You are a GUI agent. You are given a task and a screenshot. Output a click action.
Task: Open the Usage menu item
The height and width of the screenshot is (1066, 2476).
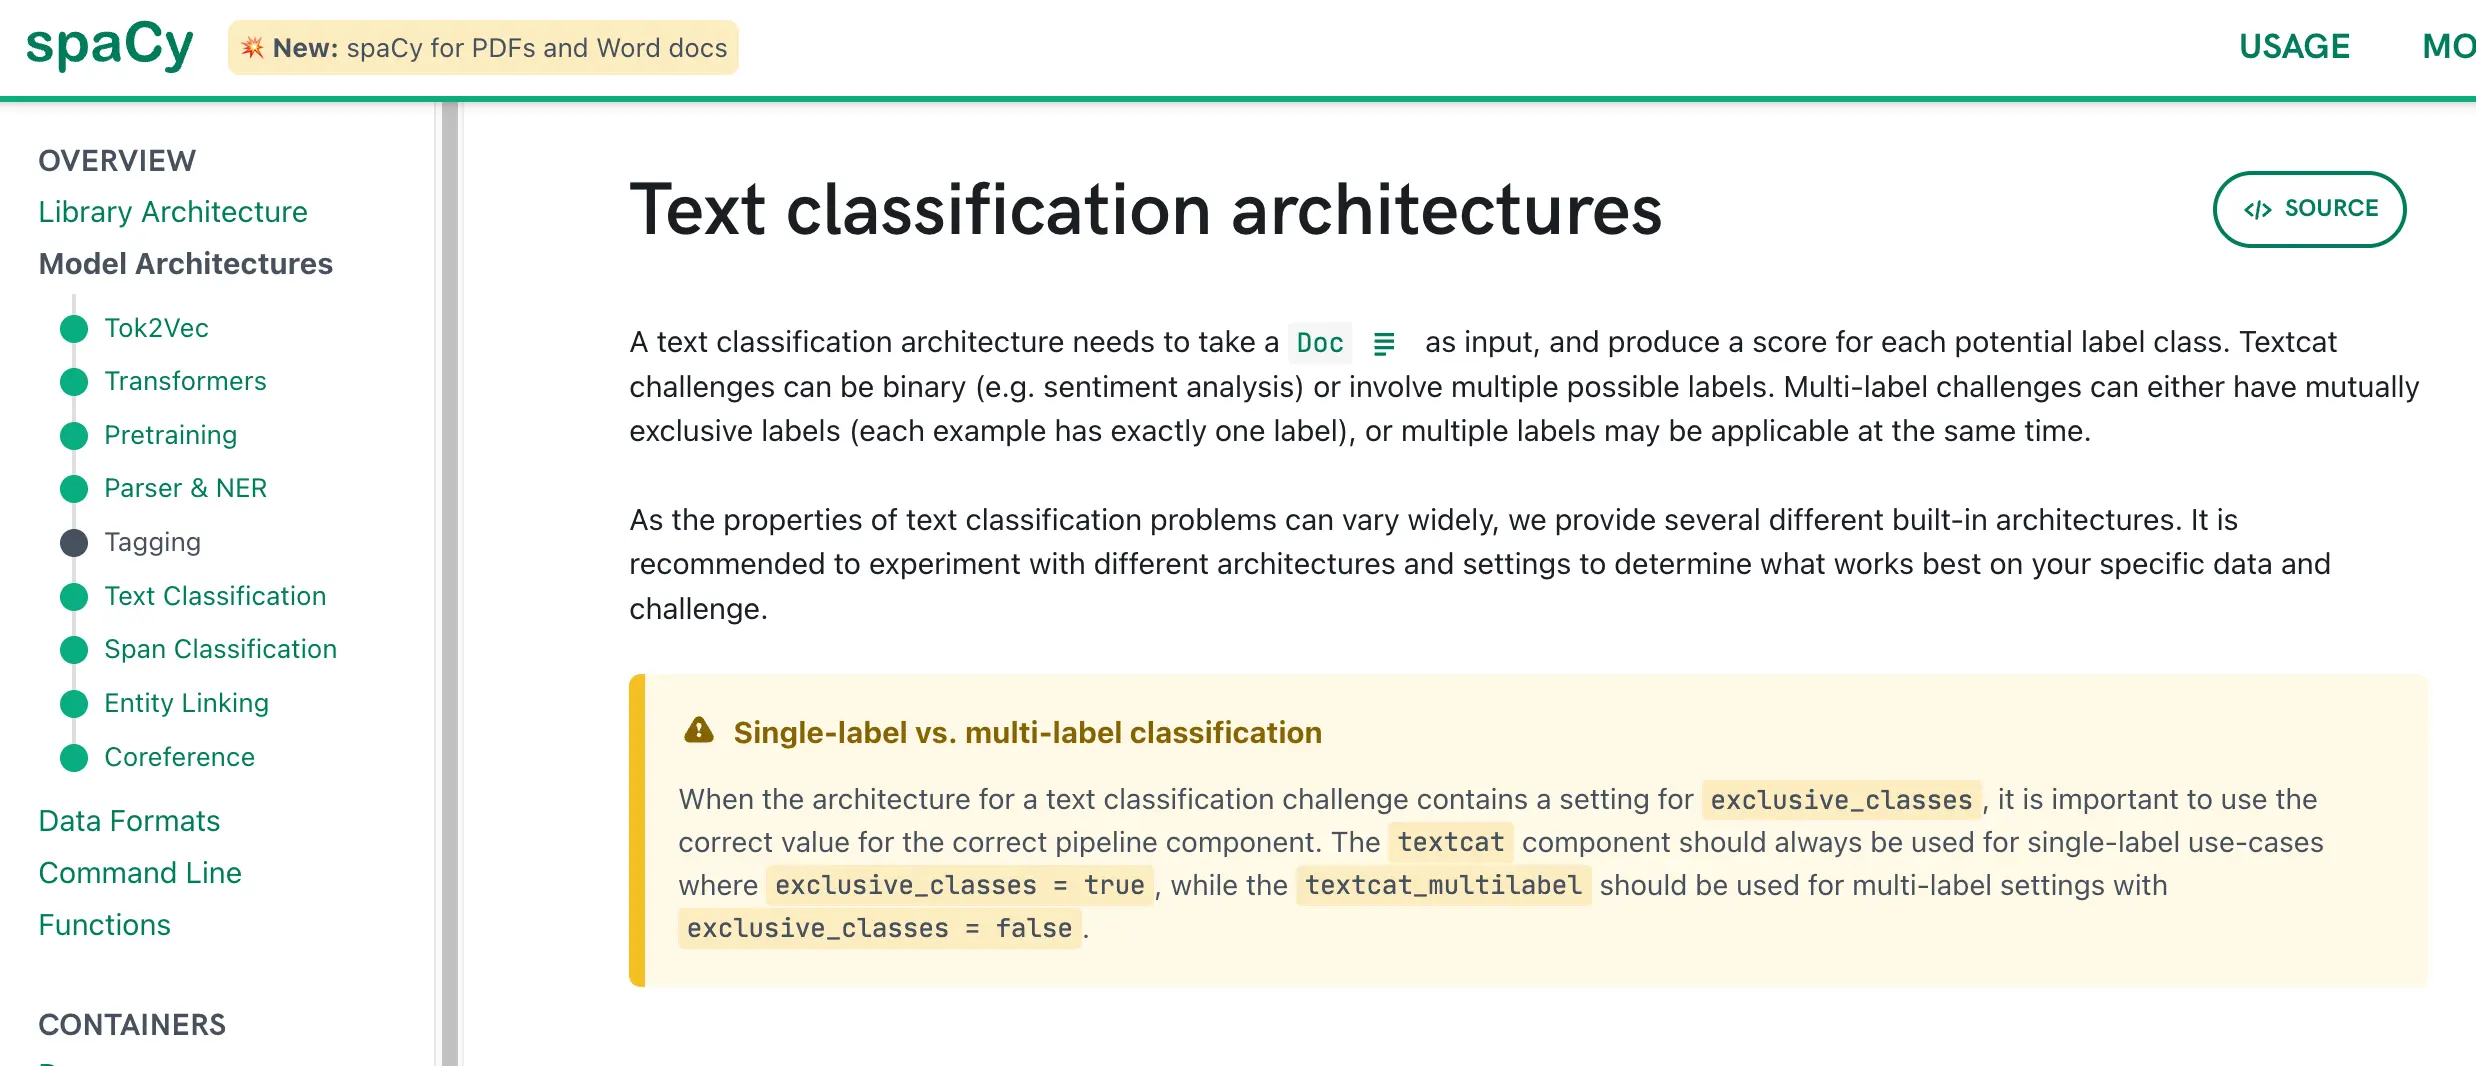click(2294, 47)
